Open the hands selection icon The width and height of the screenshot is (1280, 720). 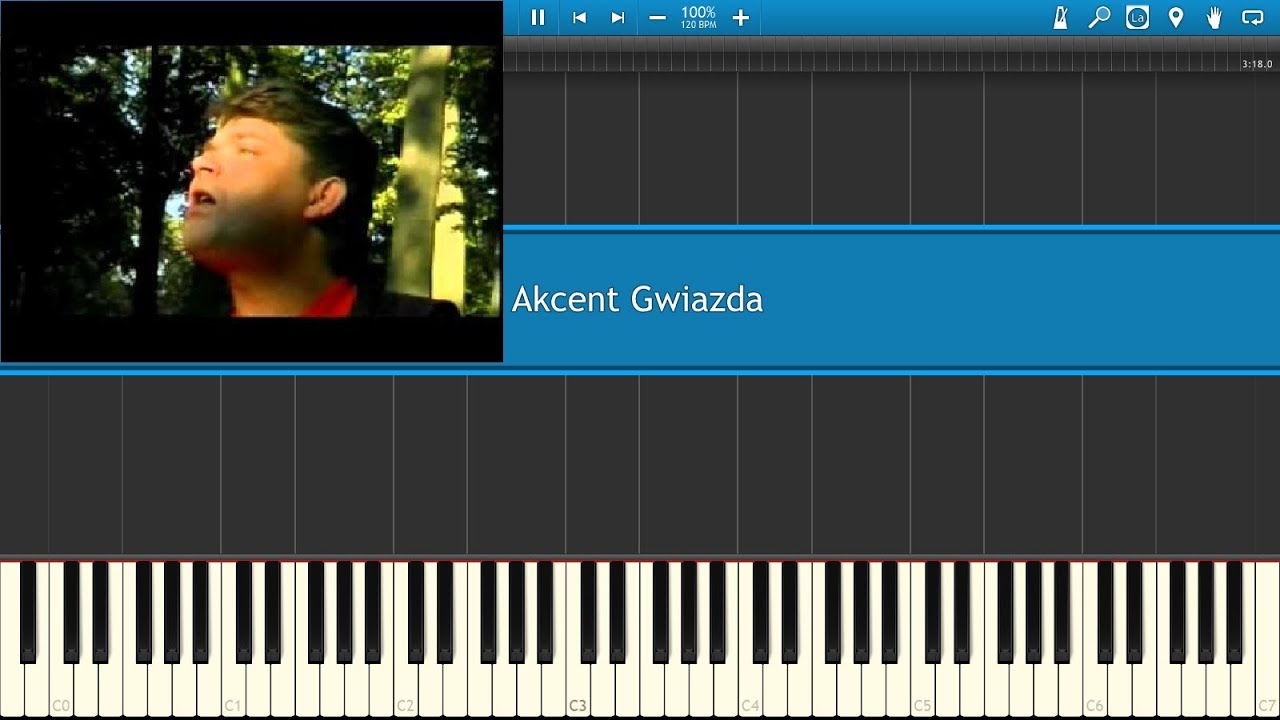click(1214, 17)
